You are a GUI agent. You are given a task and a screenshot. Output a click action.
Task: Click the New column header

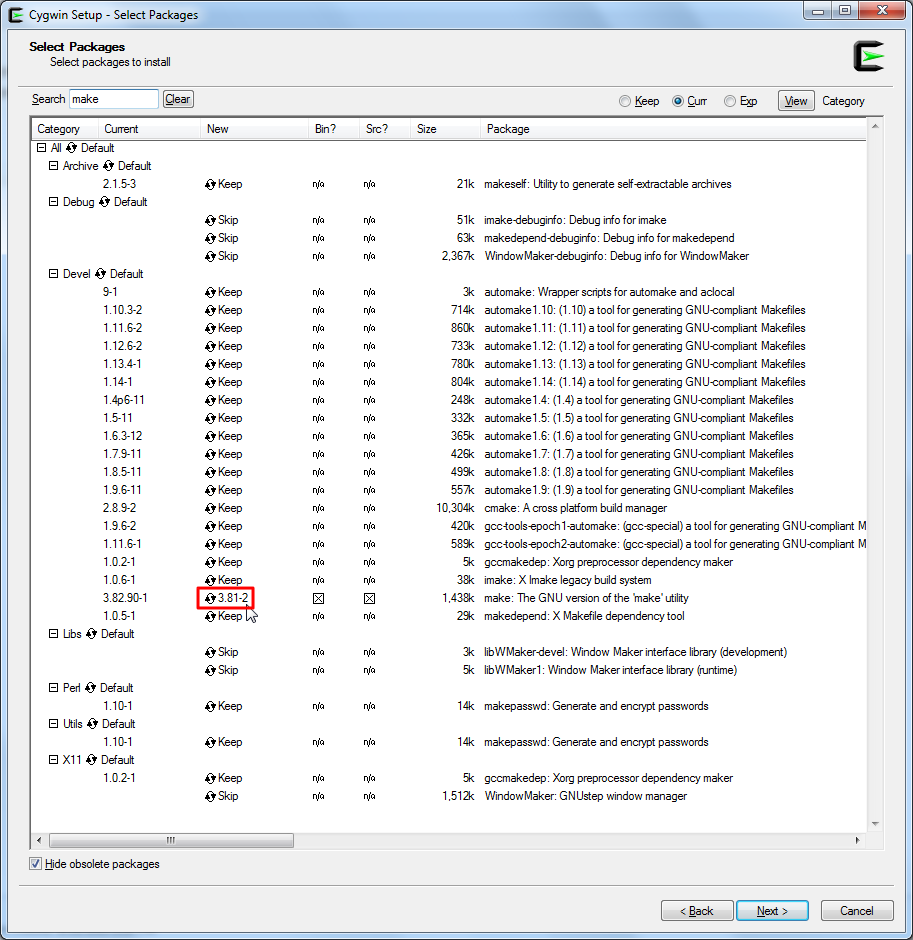tap(254, 129)
